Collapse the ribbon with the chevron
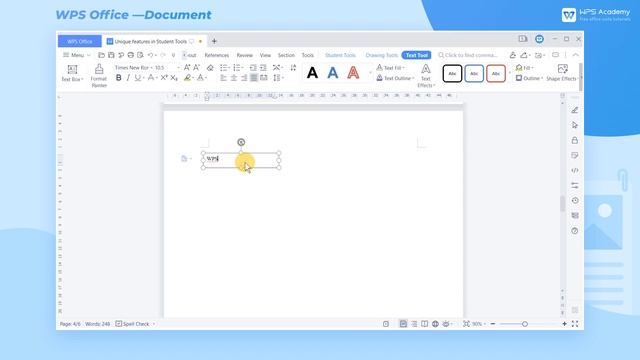The height and width of the screenshot is (360, 640). [576, 55]
